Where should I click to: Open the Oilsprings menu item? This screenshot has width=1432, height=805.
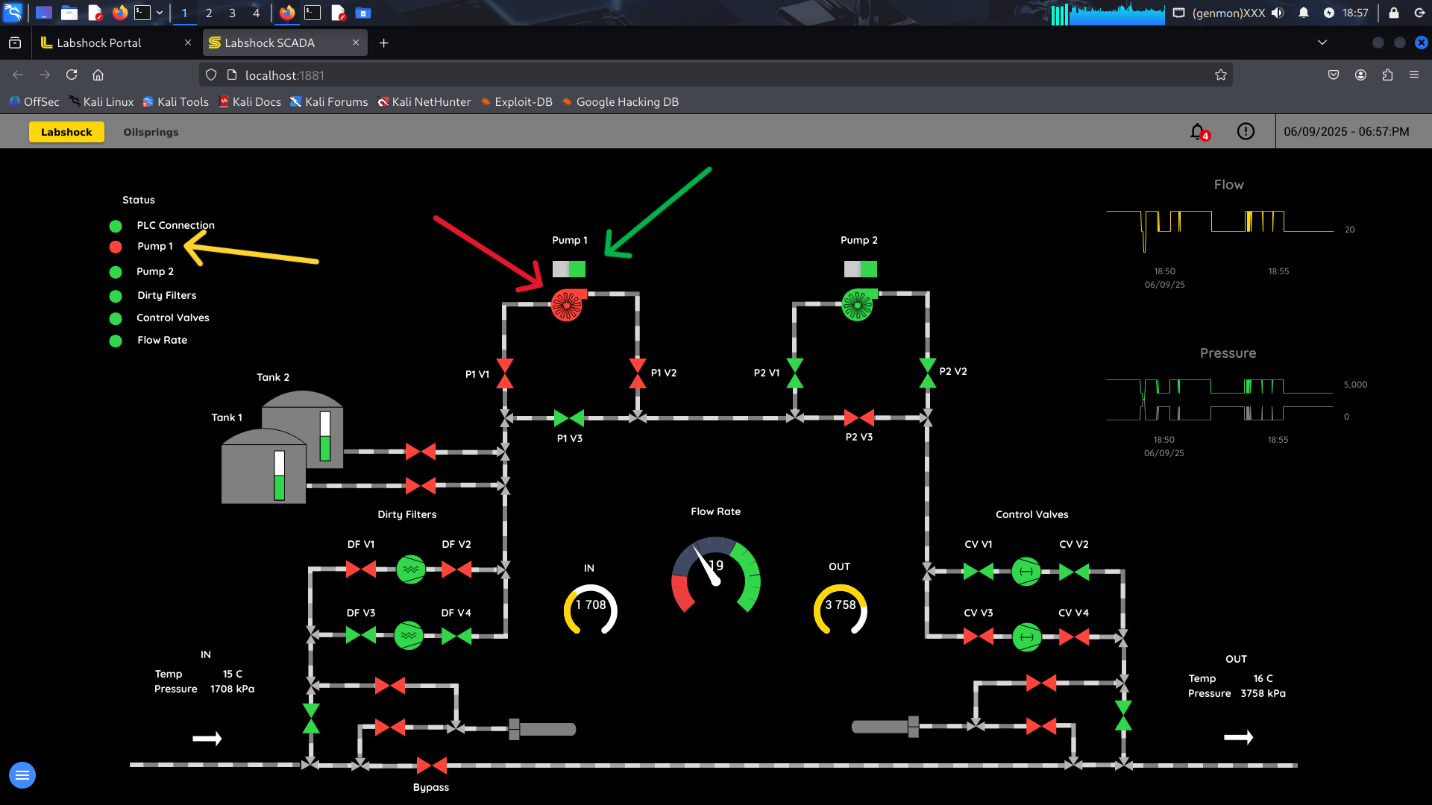pos(151,132)
